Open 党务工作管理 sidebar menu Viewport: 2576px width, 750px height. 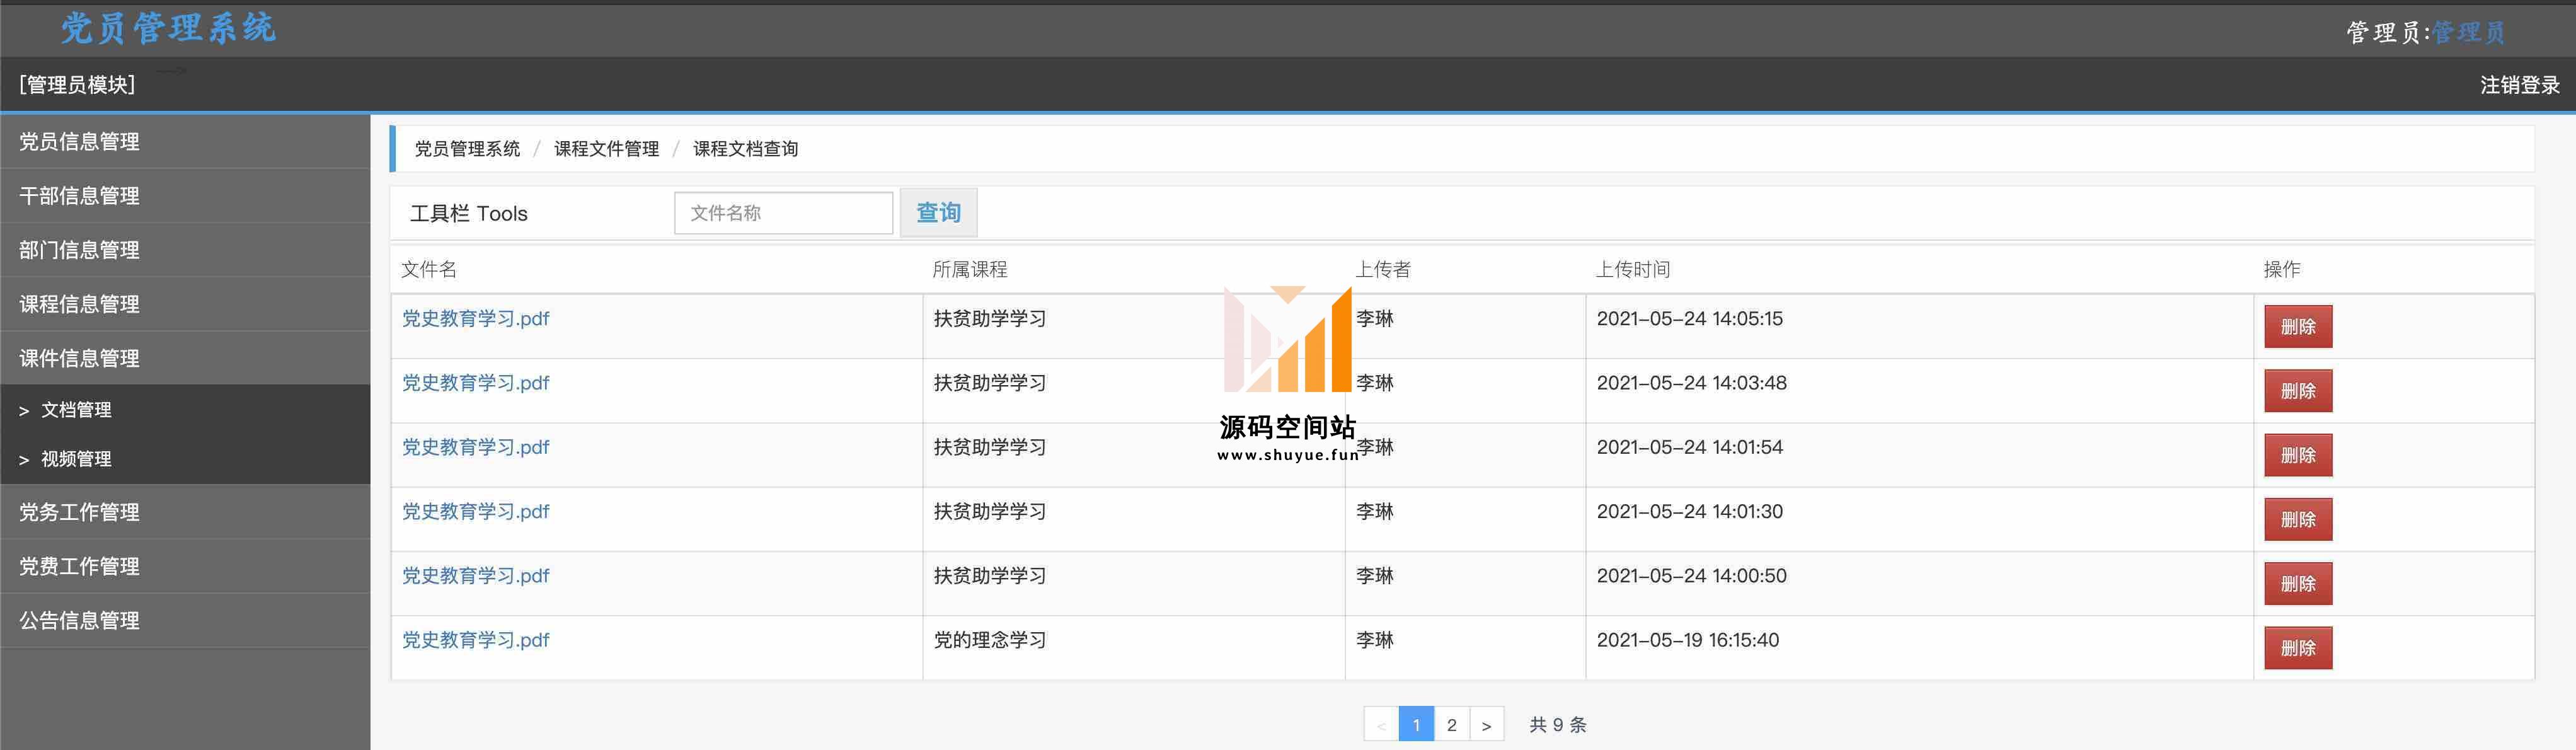click(x=185, y=512)
